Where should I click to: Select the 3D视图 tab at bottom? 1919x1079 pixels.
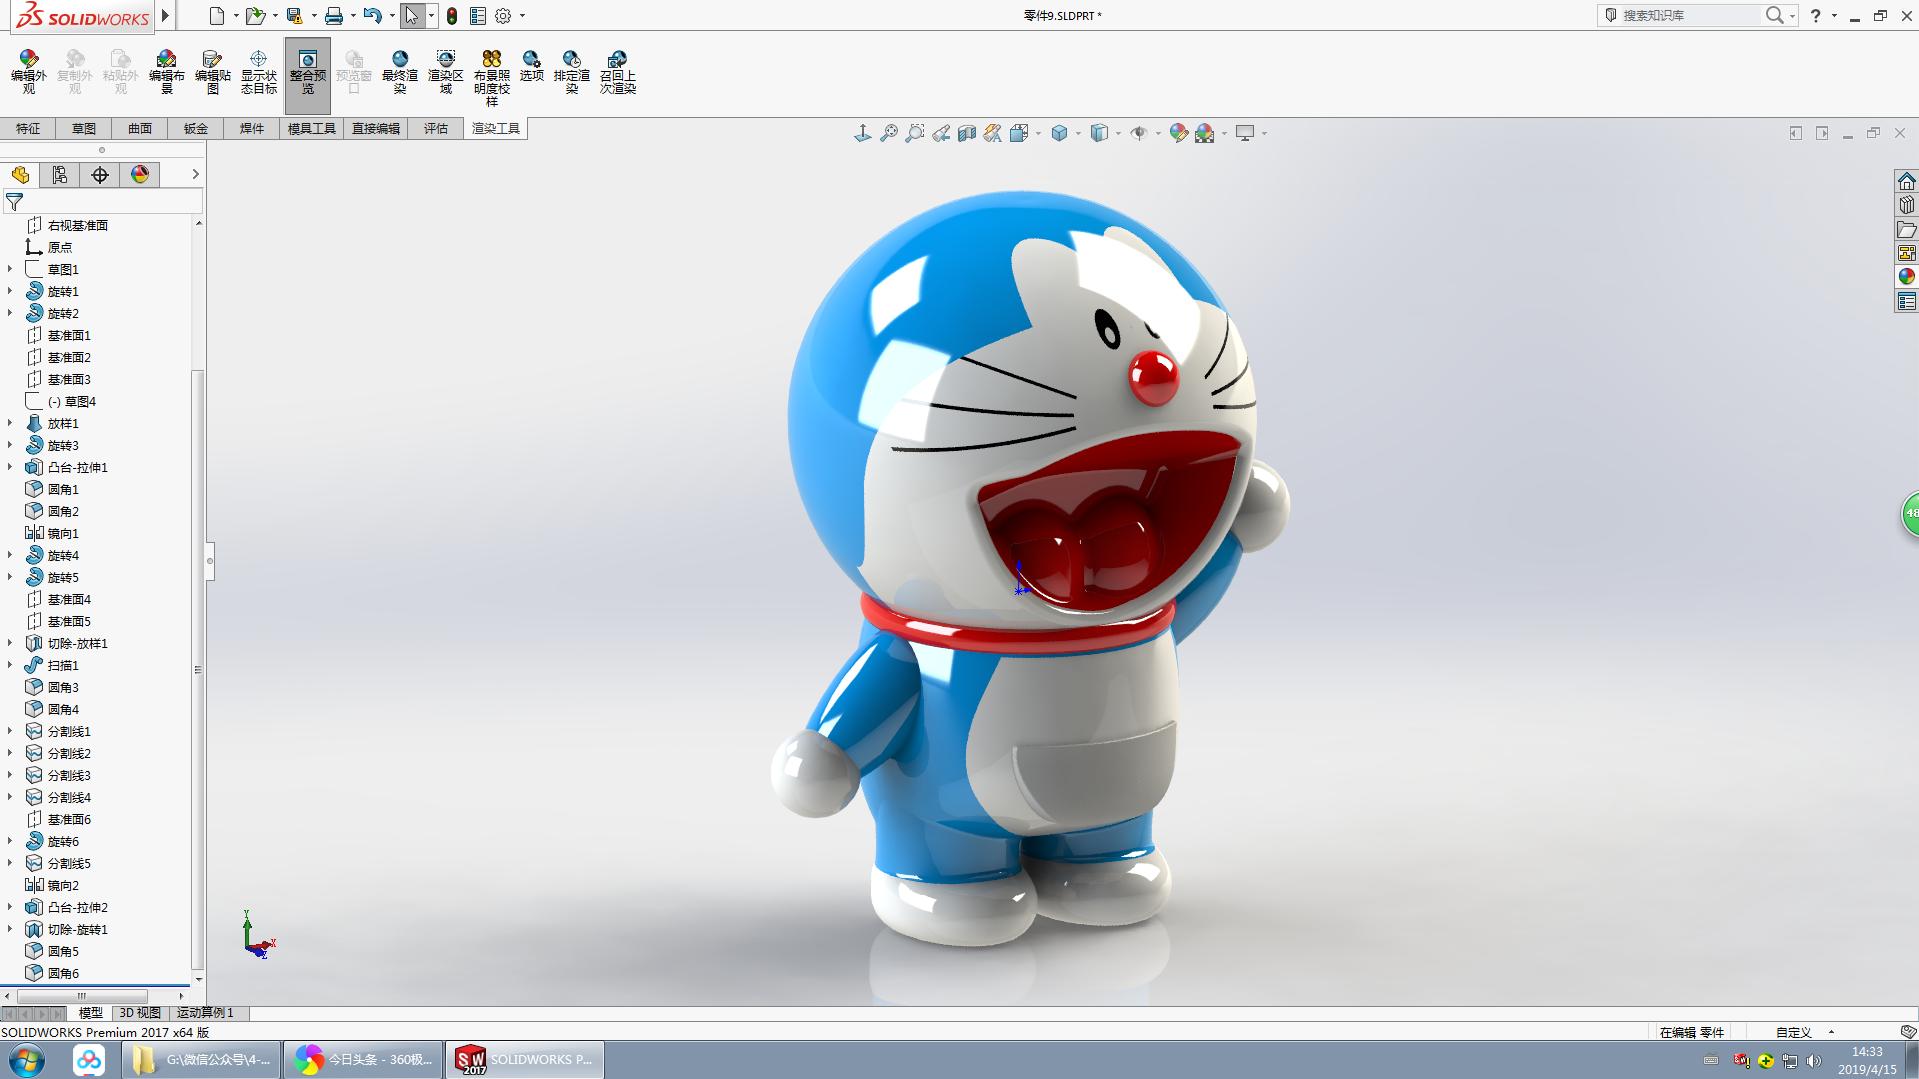138,1013
